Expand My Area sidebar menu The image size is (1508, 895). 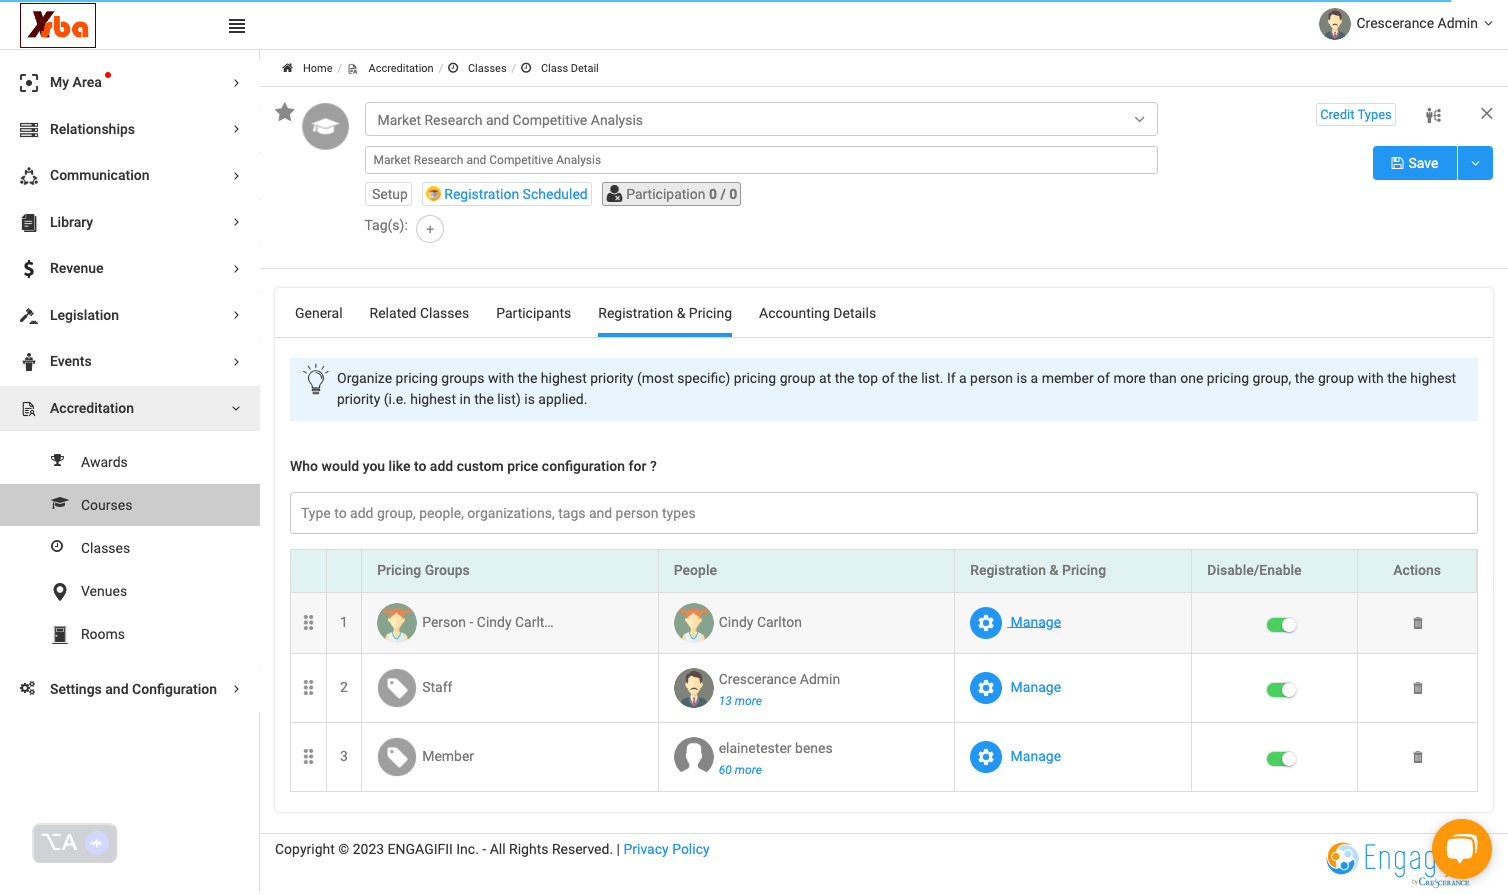(x=130, y=82)
